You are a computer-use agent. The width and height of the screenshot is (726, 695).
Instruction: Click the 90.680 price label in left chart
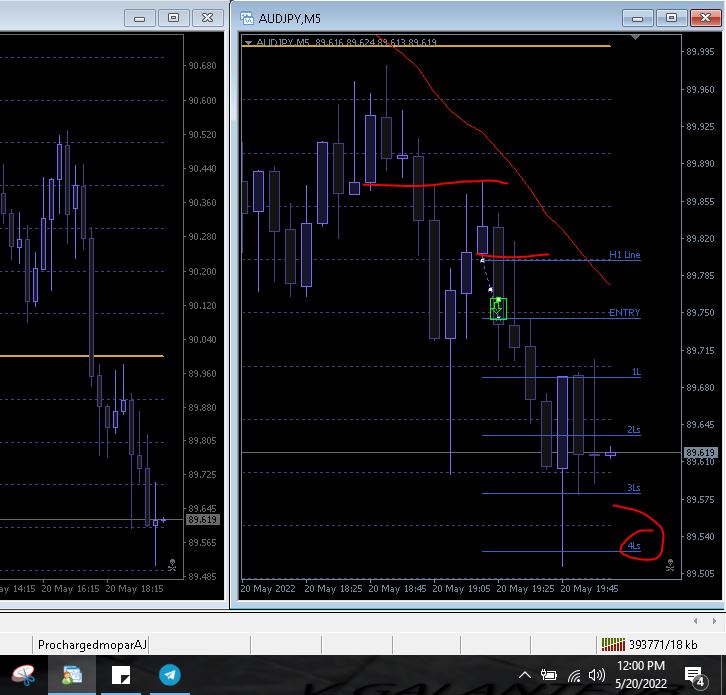pyautogui.click(x=202, y=66)
